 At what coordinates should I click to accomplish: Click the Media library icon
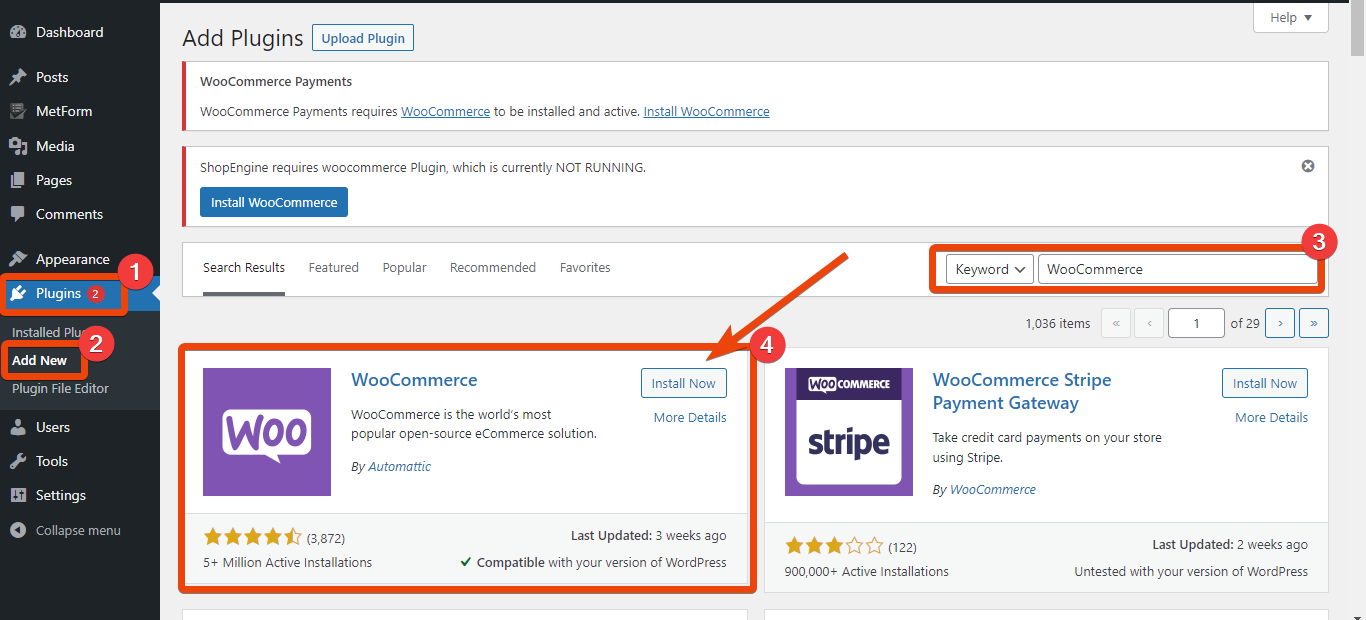point(18,146)
